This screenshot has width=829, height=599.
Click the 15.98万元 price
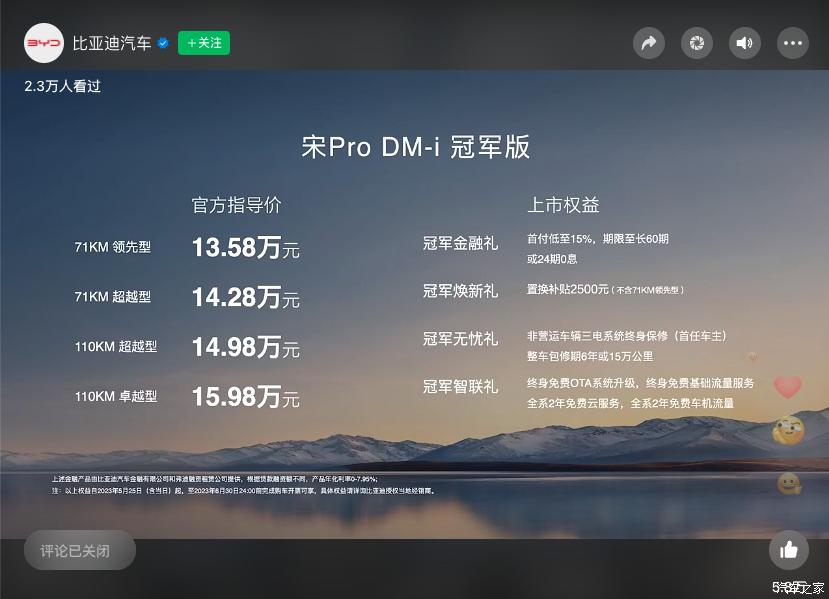pos(246,397)
